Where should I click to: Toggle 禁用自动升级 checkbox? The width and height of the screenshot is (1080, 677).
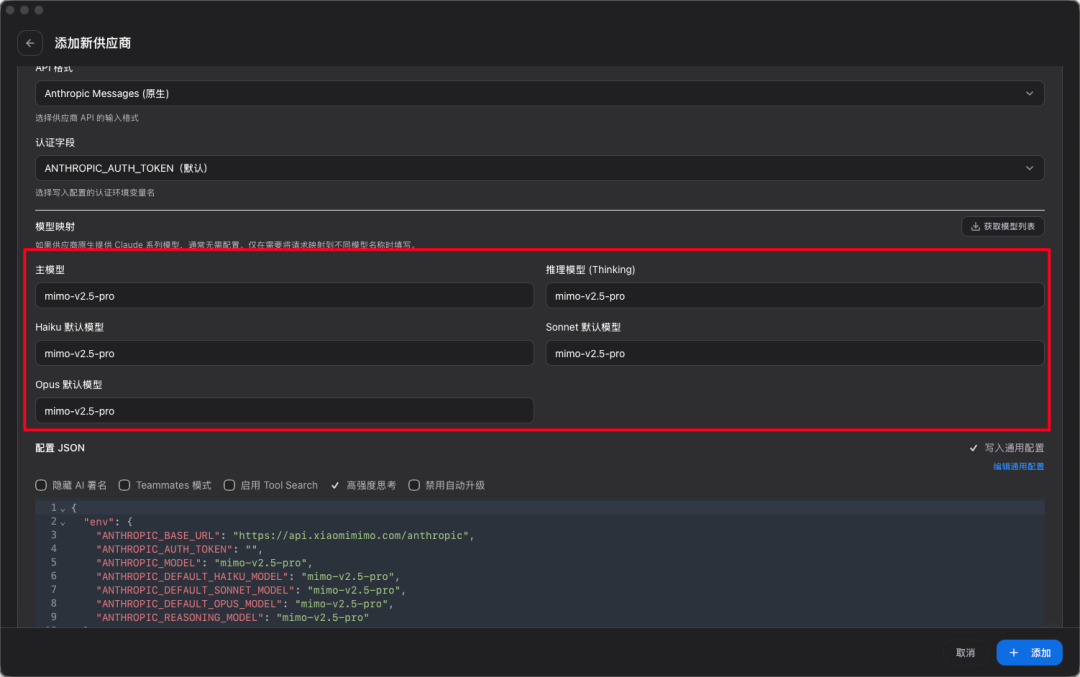pyautogui.click(x=414, y=485)
